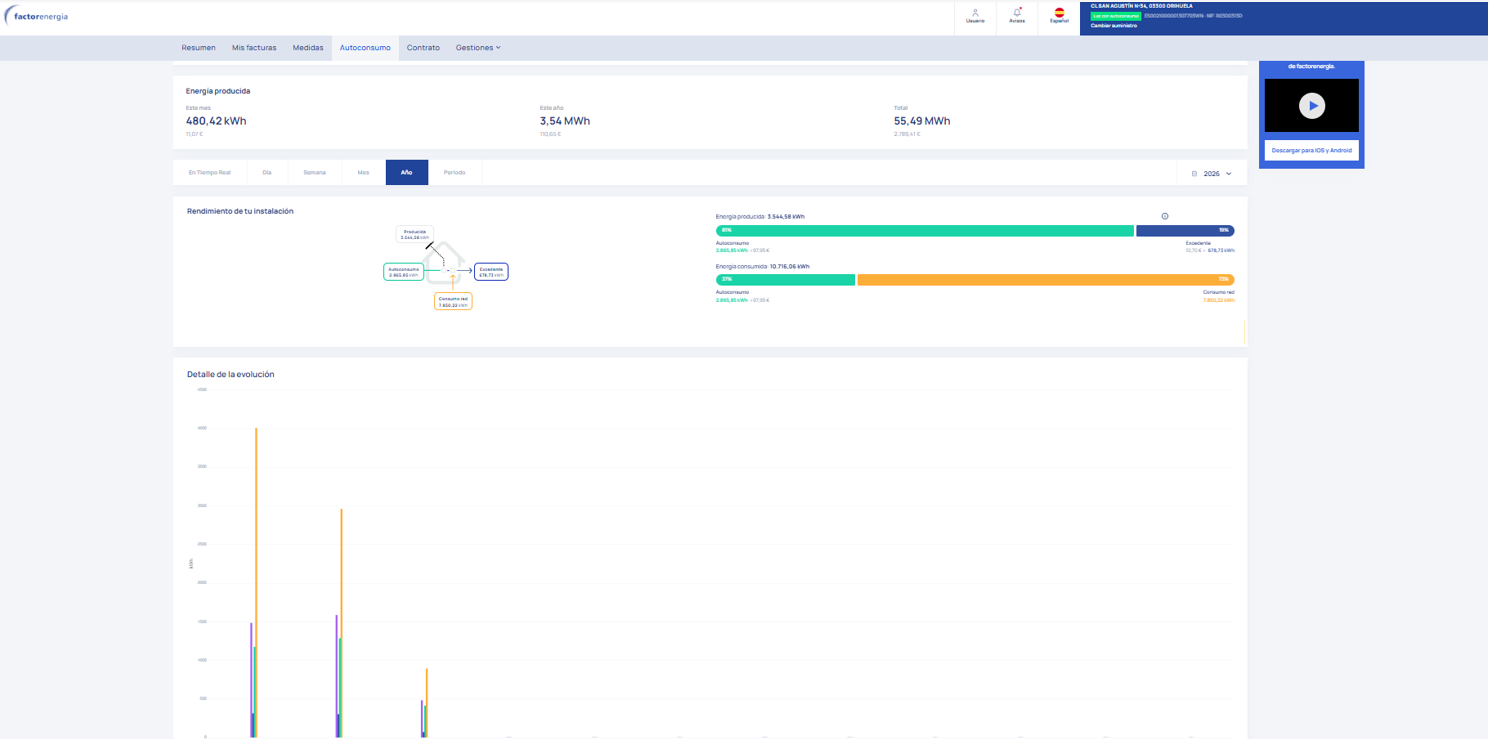Screen dimensions: 1489x739
Task: Click the Cambiar suministro link
Action: 1114,25
